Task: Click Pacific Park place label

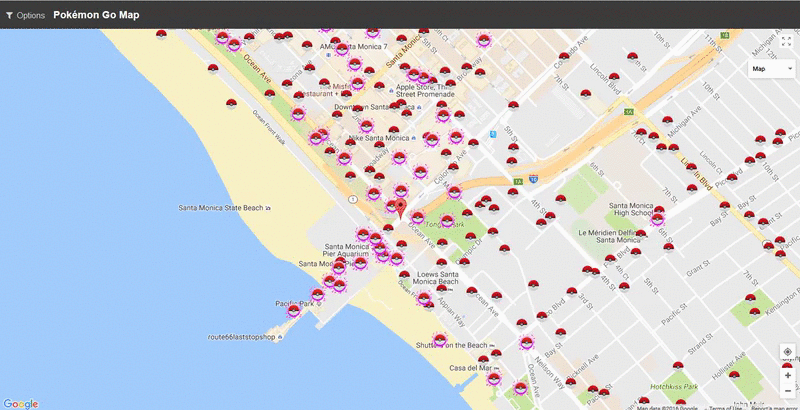Action: [293, 303]
